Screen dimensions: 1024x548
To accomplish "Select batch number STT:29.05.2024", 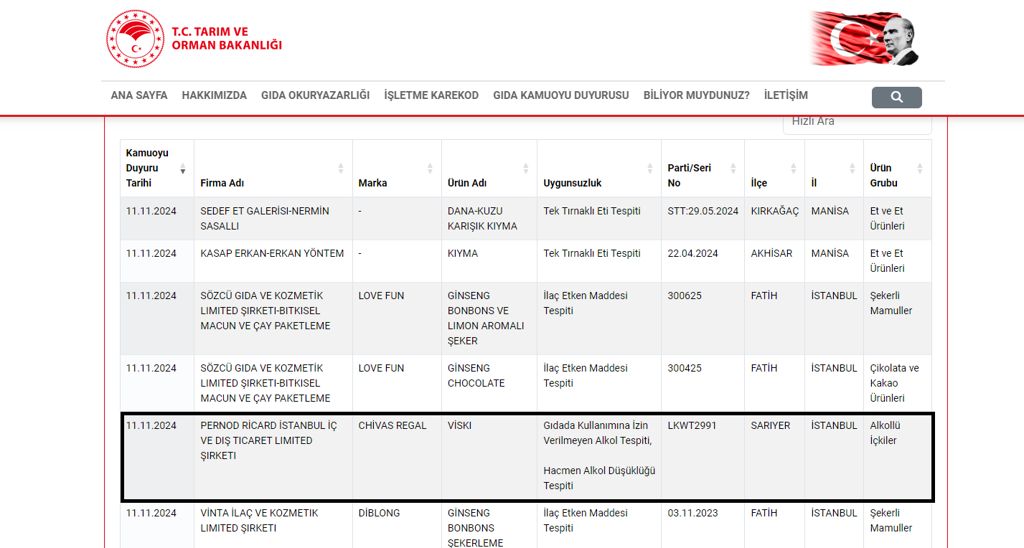I will pyautogui.click(x=703, y=211).
